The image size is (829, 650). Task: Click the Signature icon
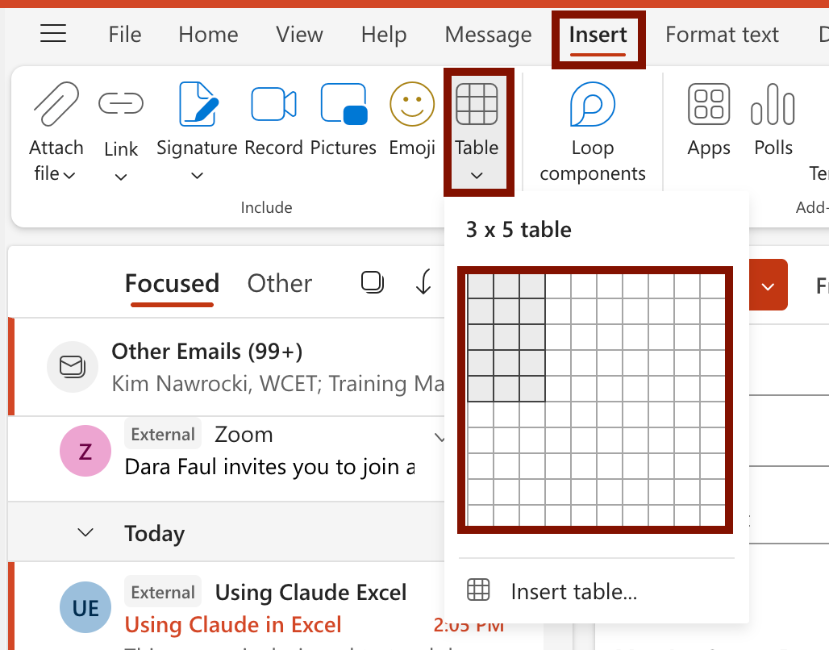(x=196, y=103)
